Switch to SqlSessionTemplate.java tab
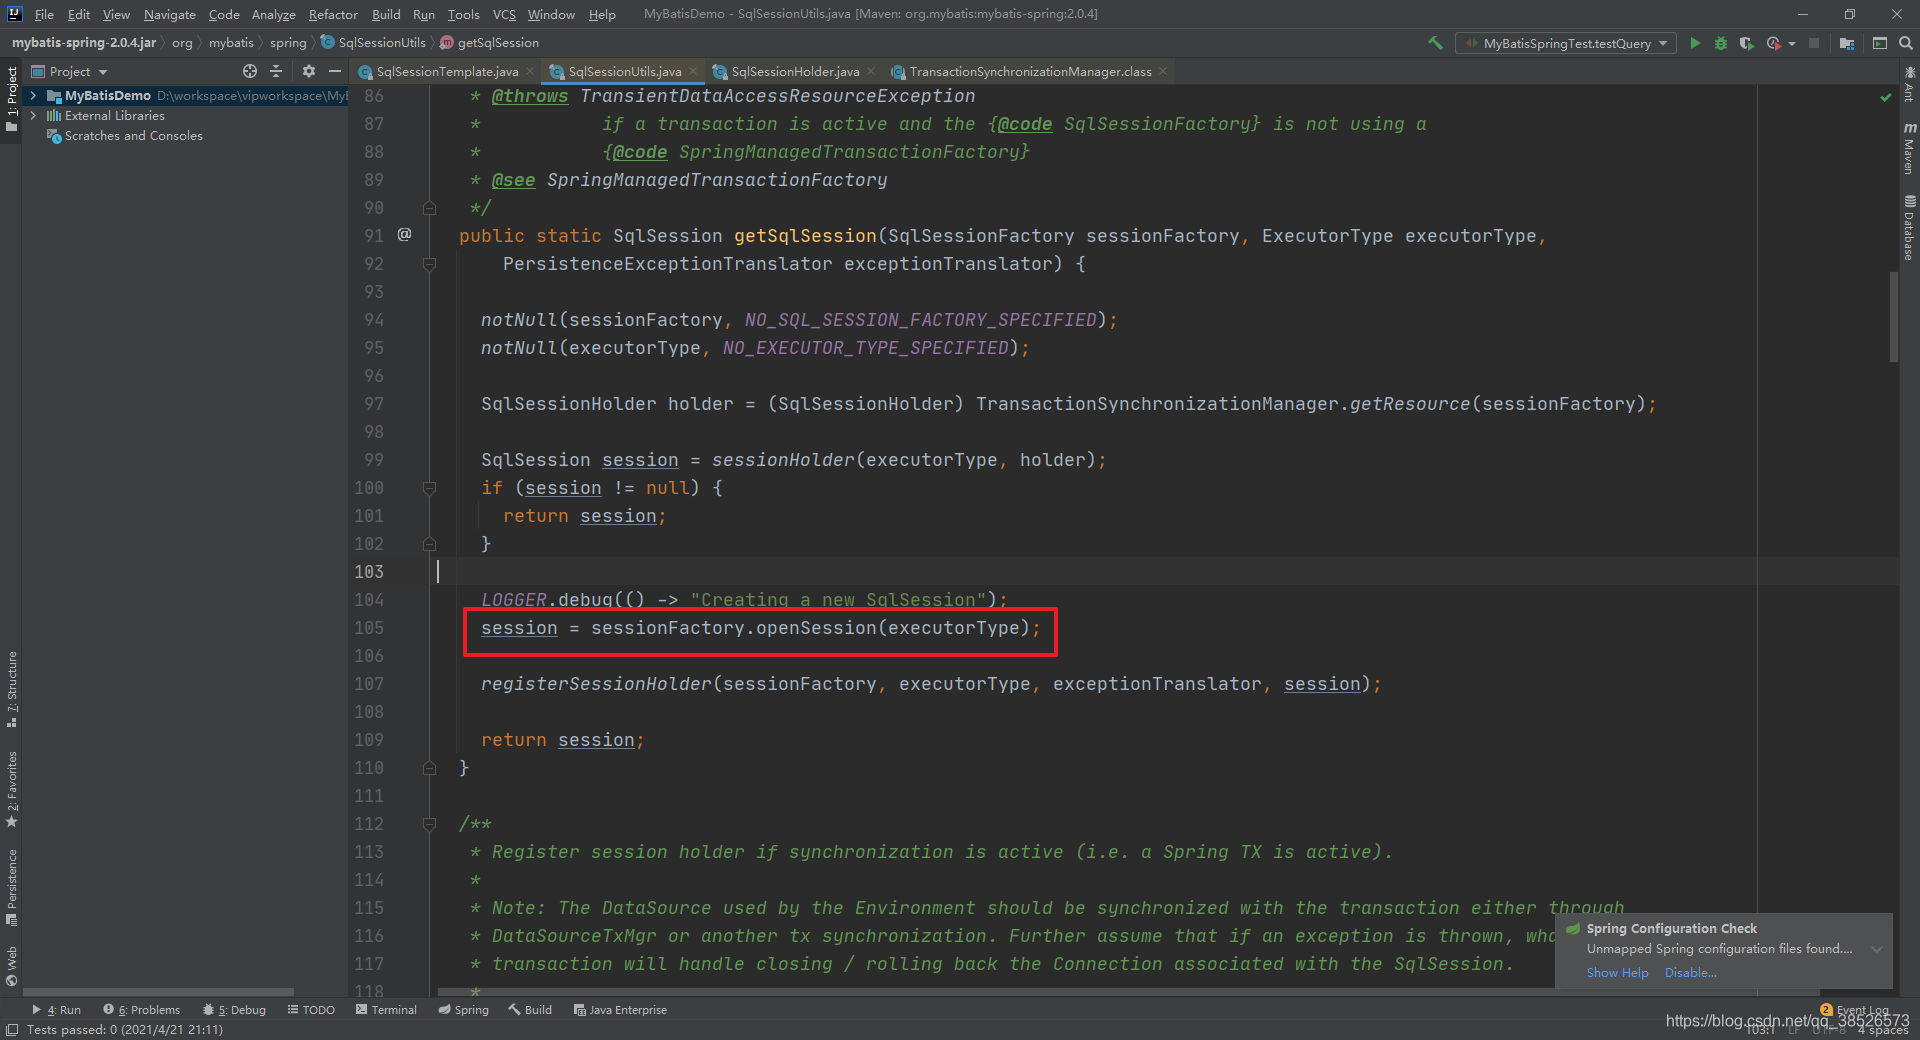This screenshot has width=1920, height=1040. click(x=447, y=71)
